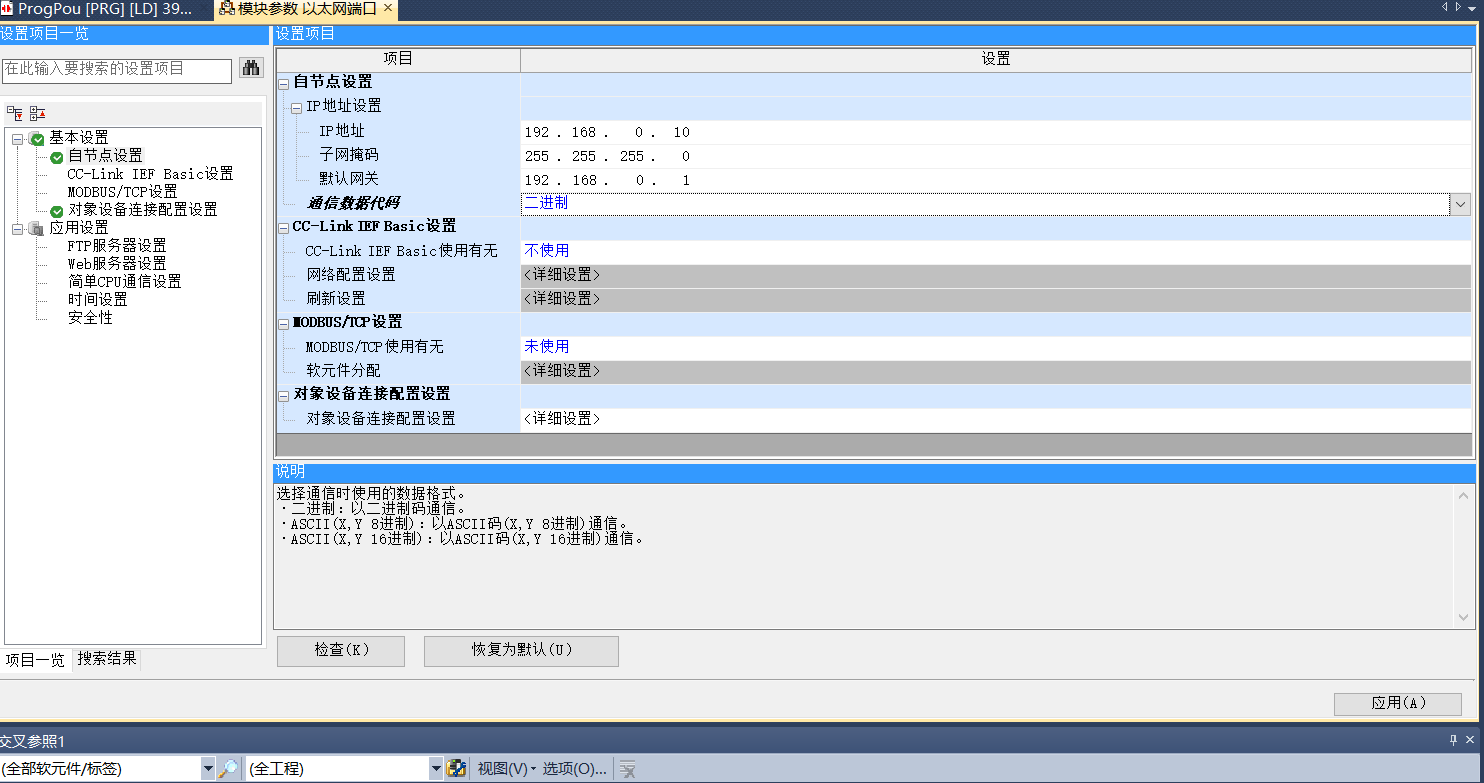Pin the 交叉参照1 panel with pushpin
Viewport: 1484px width, 783px height.
click(1453, 741)
